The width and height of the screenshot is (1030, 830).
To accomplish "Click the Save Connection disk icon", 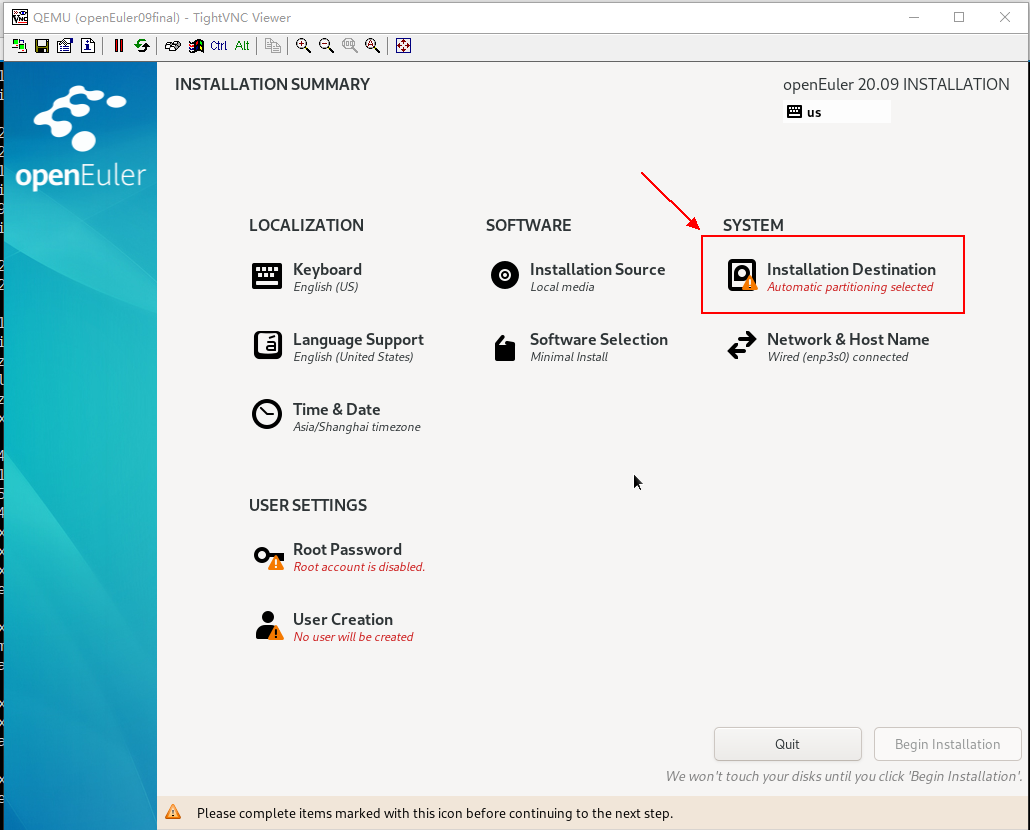I will [x=42, y=46].
